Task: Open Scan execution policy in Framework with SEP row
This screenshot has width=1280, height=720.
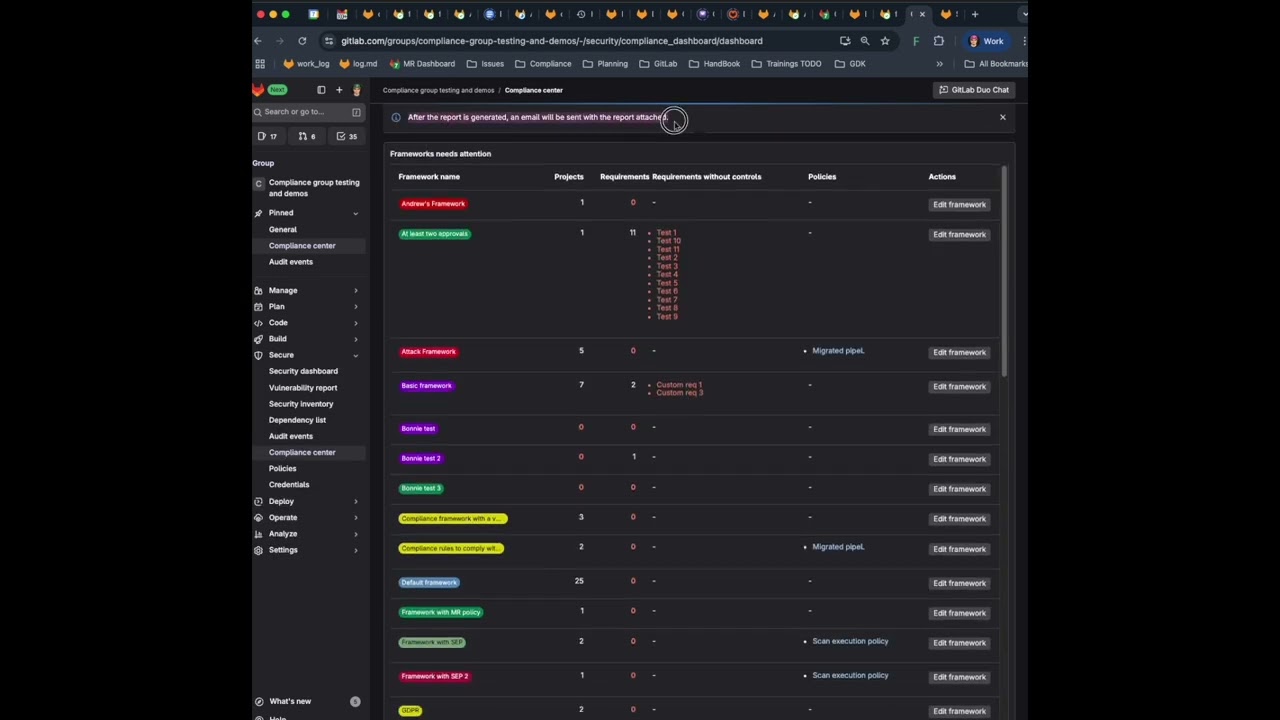Action: [850, 641]
